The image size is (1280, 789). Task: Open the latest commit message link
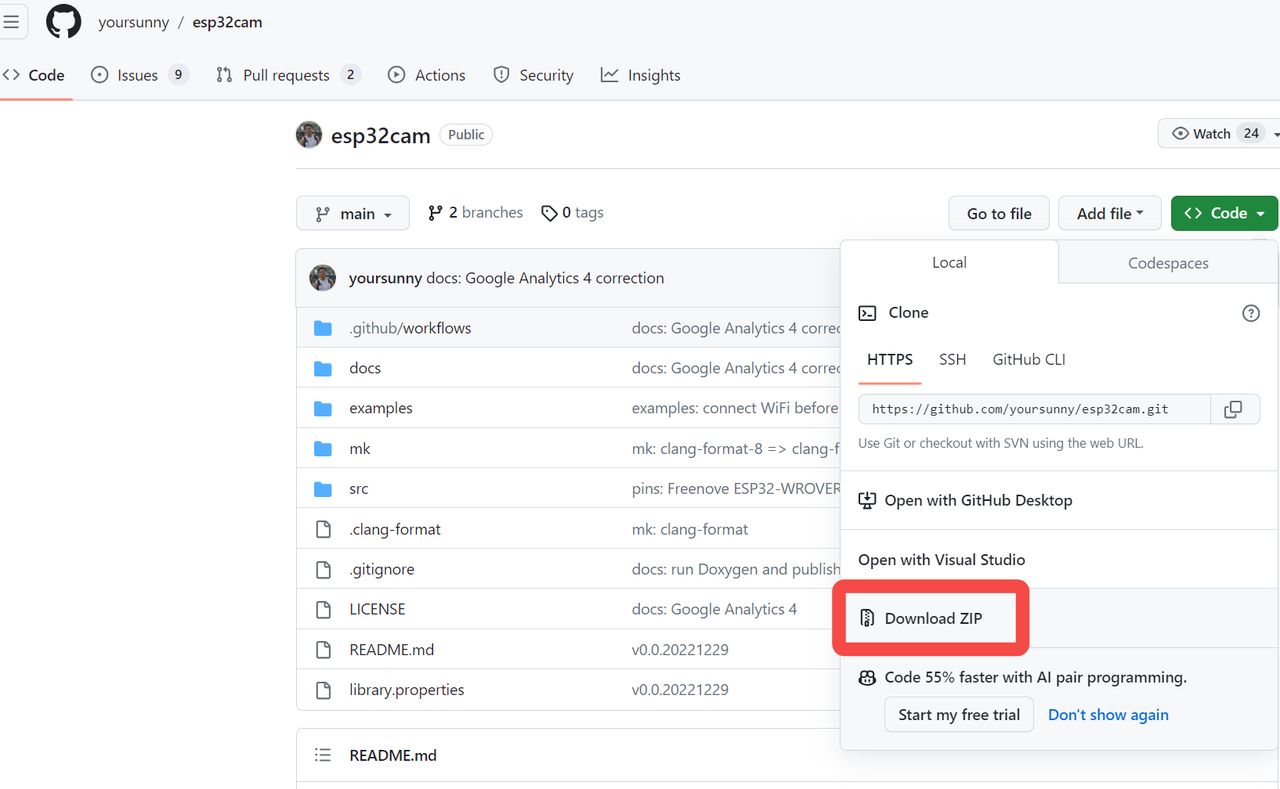point(545,278)
